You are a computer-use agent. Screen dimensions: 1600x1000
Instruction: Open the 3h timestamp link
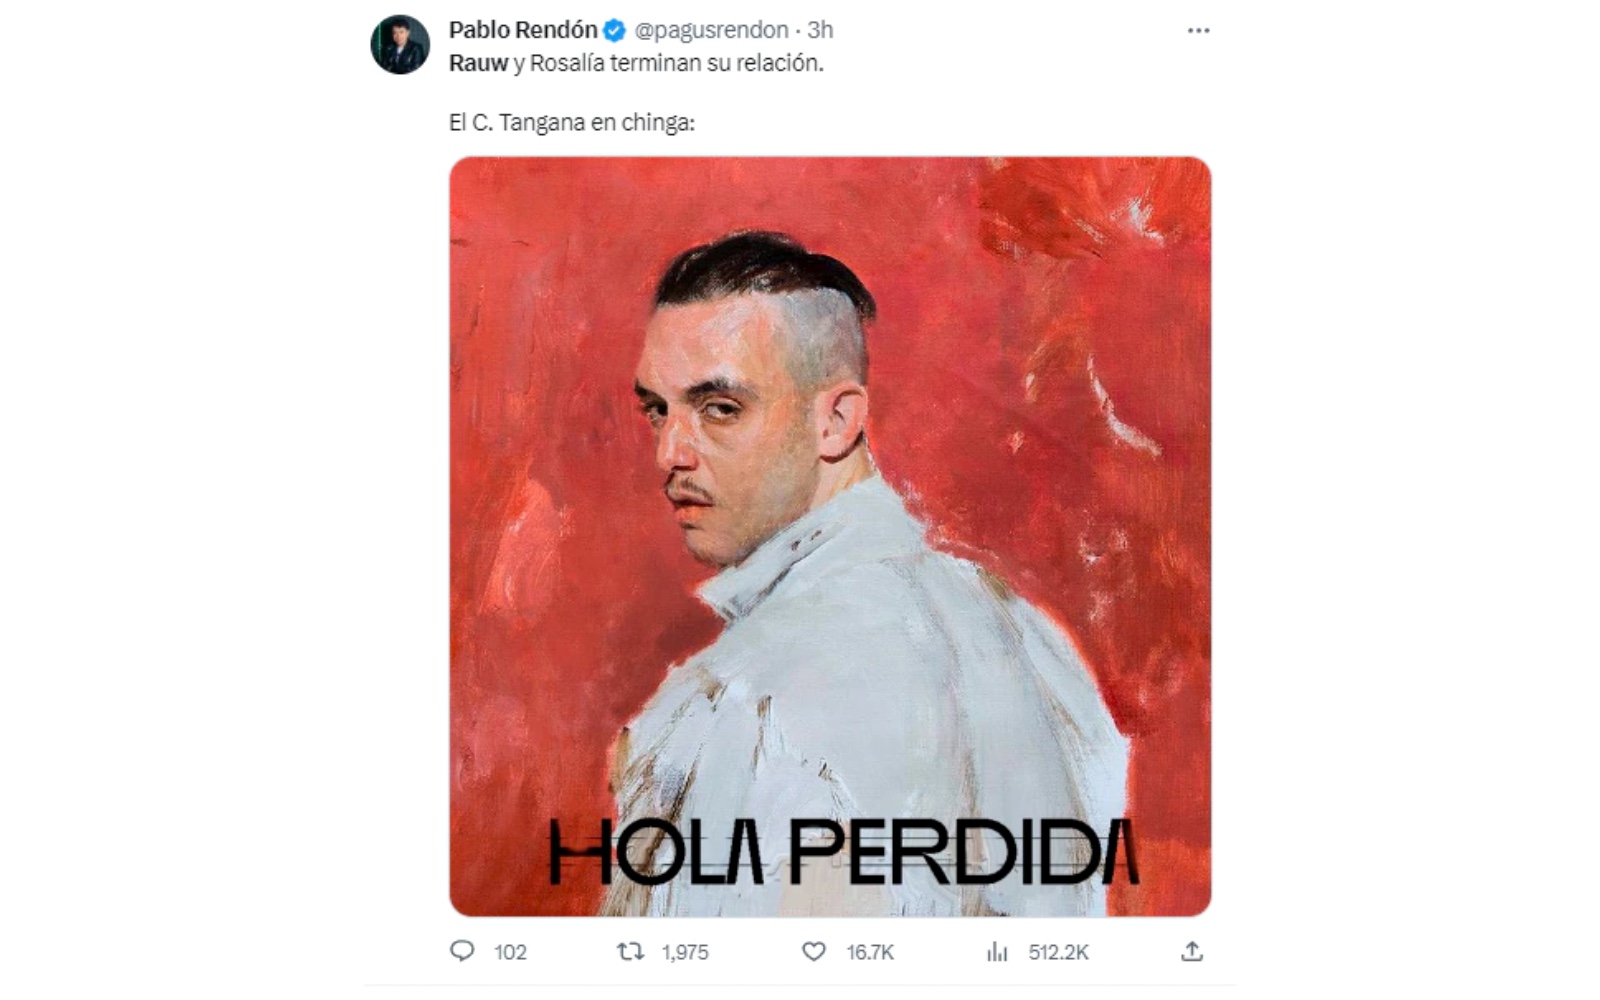820,30
